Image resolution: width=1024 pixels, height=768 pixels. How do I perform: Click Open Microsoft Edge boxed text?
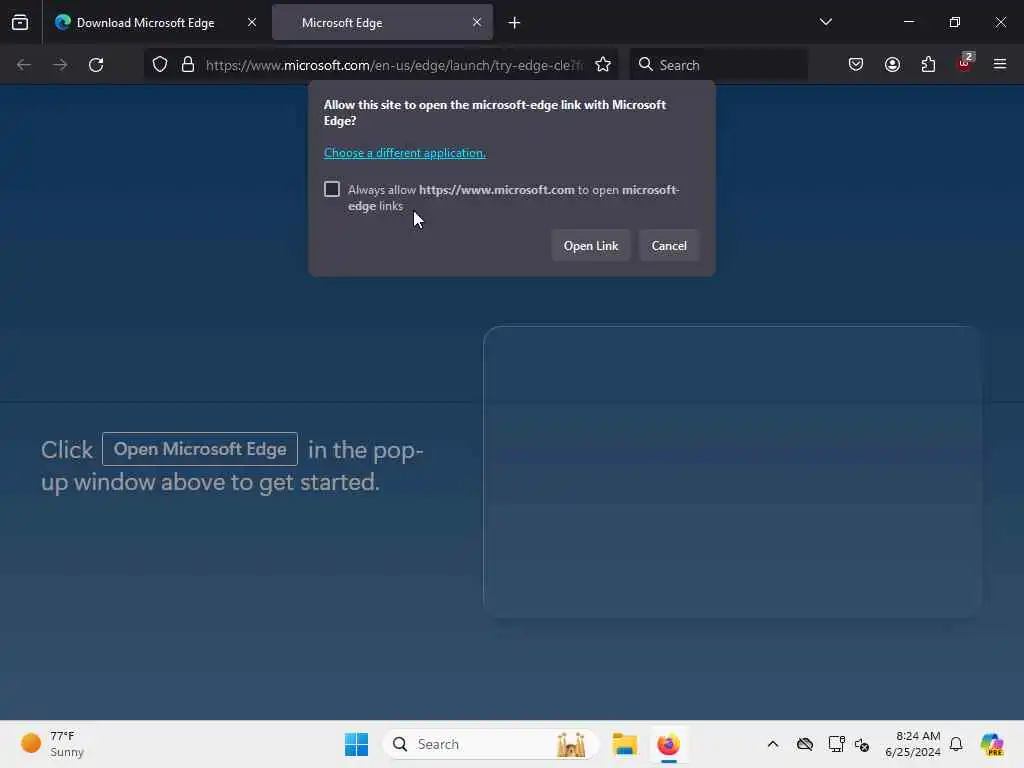click(200, 449)
